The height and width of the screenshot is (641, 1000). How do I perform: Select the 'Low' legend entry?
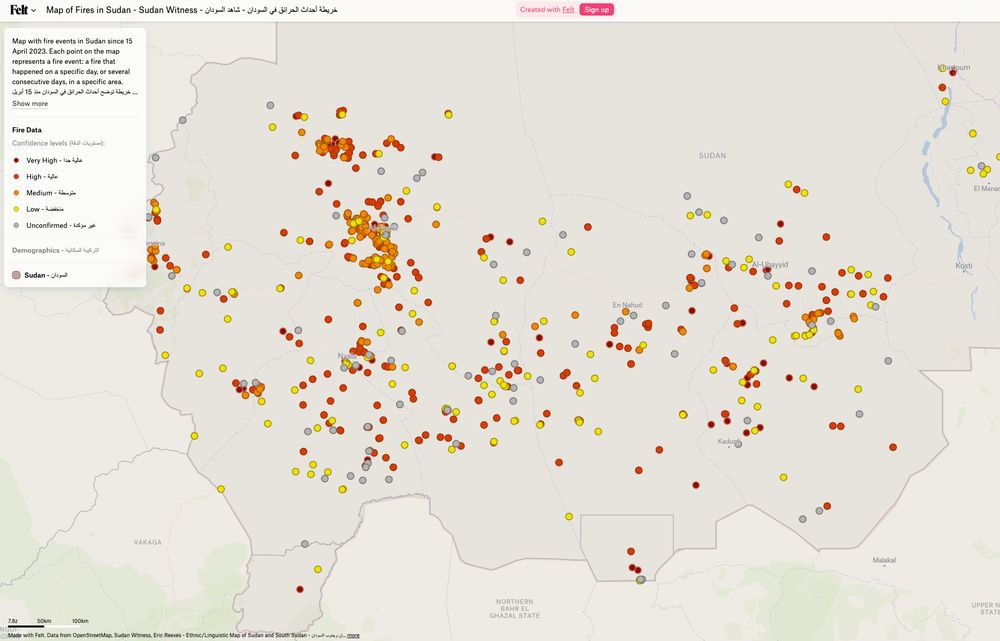(x=44, y=209)
